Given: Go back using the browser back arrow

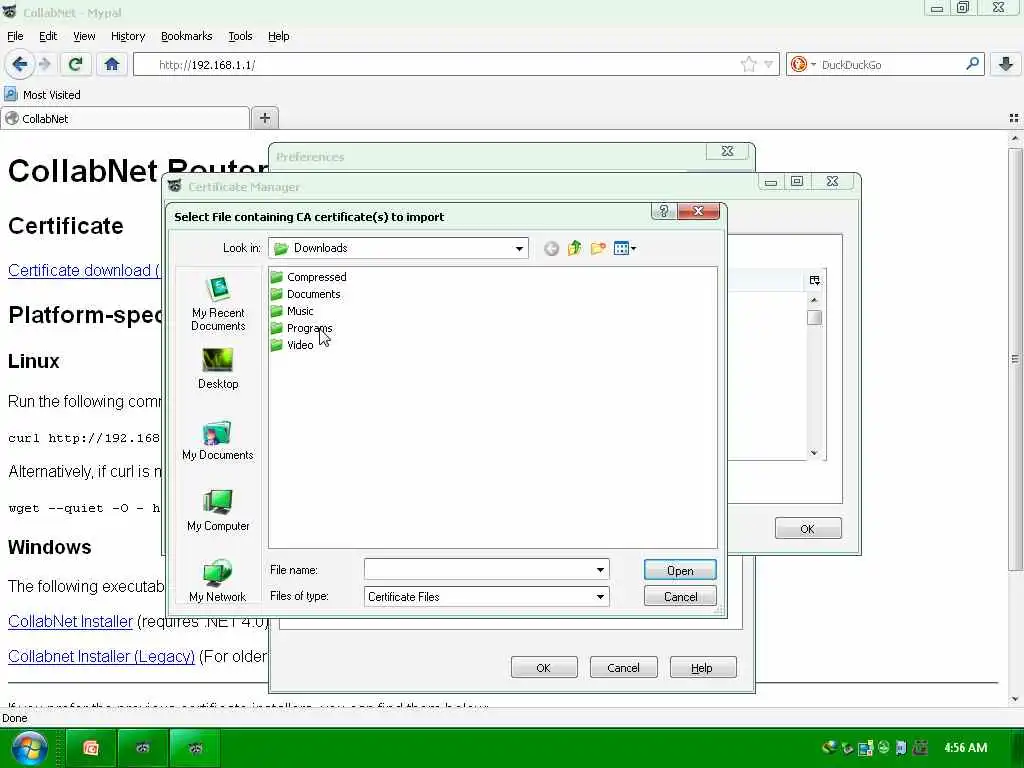Looking at the screenshot, I should (19, 64).
